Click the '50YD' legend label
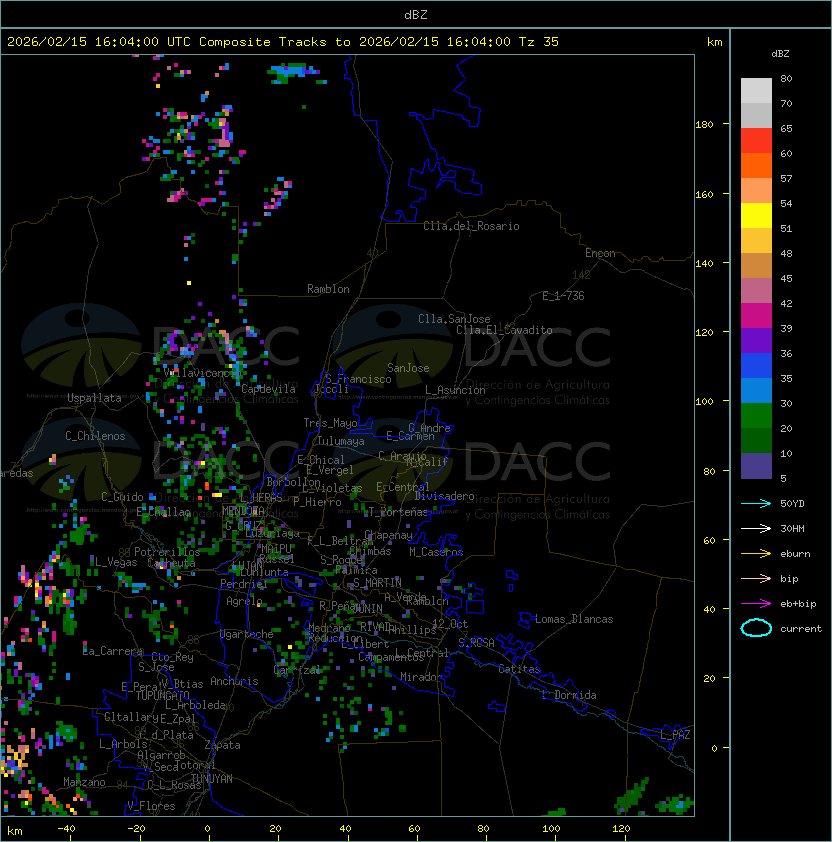The width and height of the screenshot is (832, 842). click(x=792, y=503)
